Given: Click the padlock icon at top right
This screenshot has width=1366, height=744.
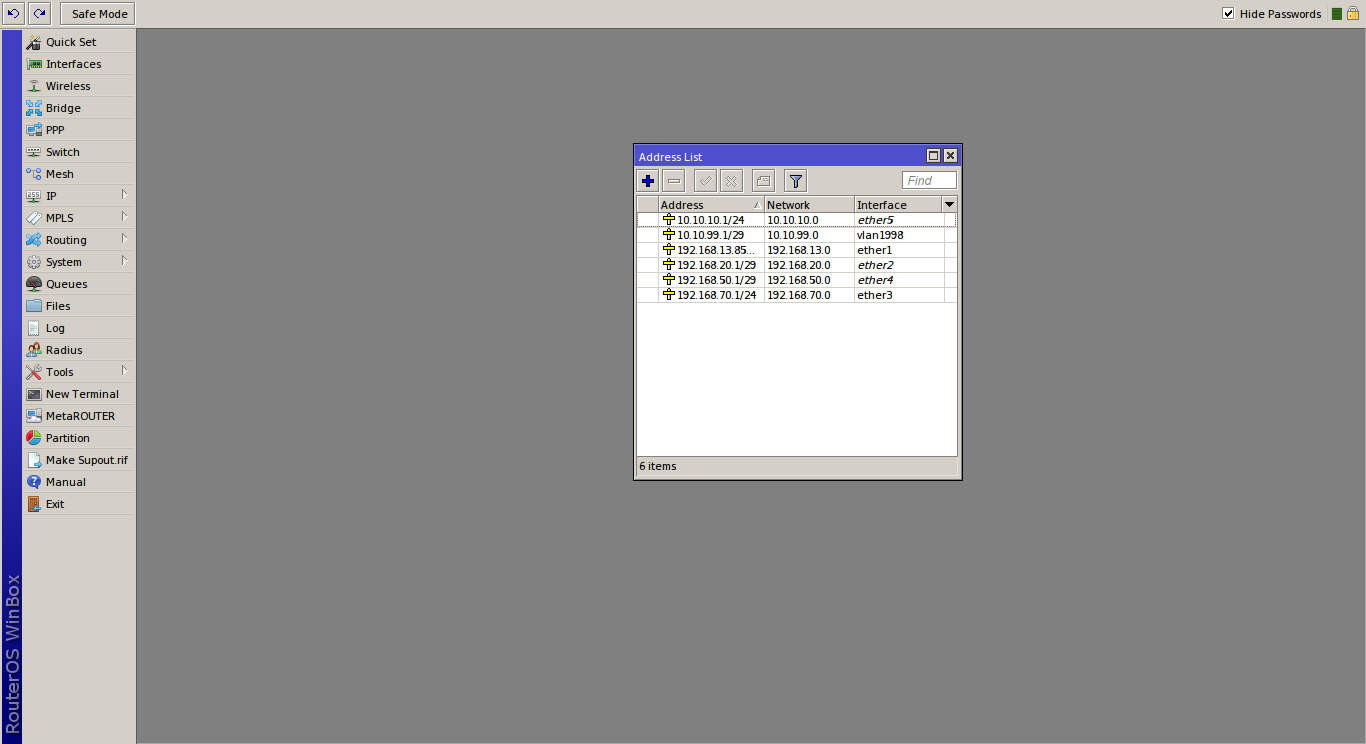Looking at the screenshot, I should (1352, 14).
